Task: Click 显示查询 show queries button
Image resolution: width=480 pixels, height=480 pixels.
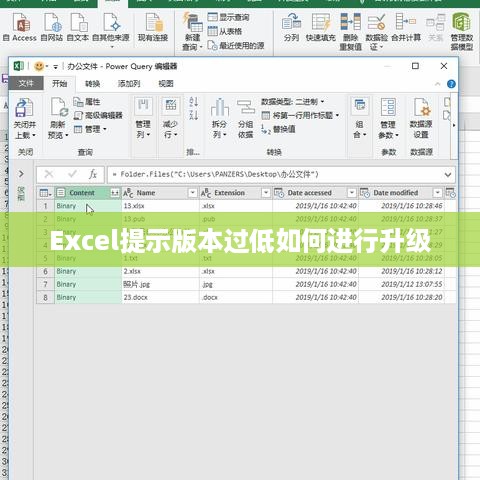Action: coord(228,17)
